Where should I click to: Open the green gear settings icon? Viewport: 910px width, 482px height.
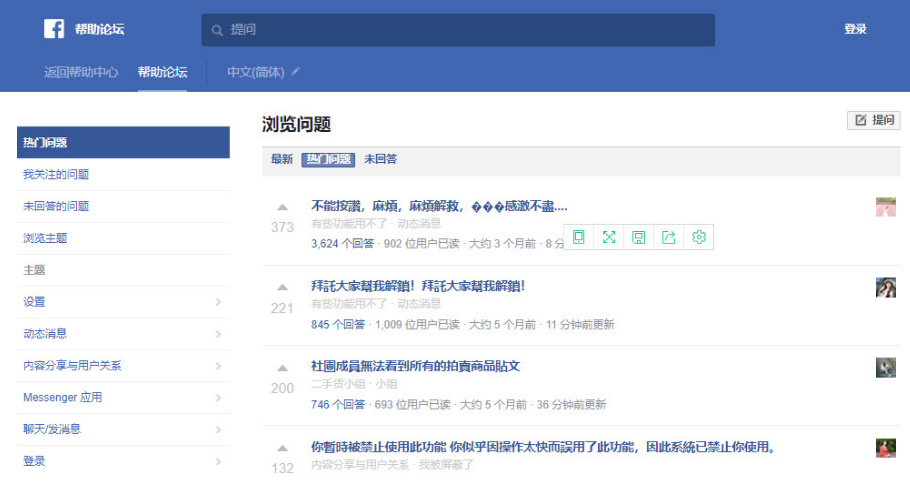[x=699, y=237]
